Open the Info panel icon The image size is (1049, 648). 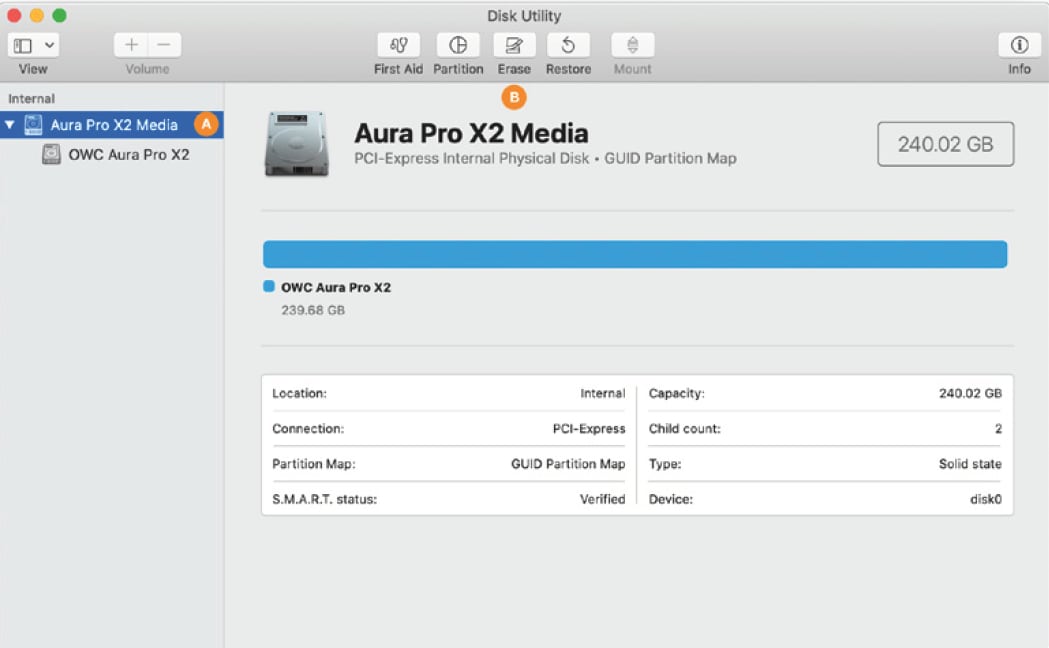pyautogui.click(x=1019, y=46)
